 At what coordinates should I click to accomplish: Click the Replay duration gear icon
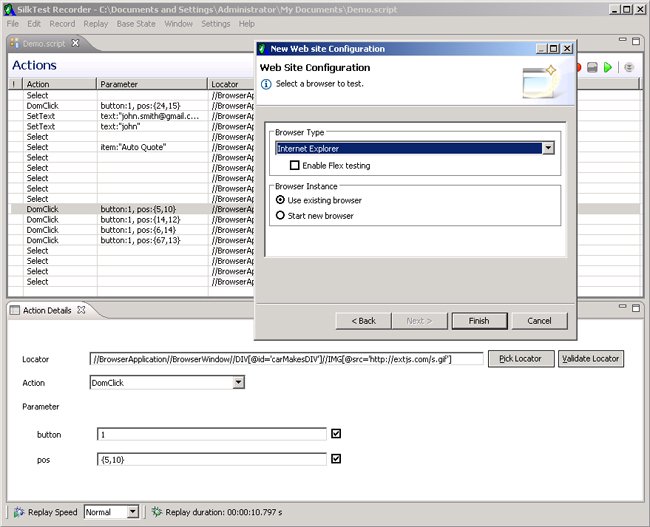coord(156,512)
